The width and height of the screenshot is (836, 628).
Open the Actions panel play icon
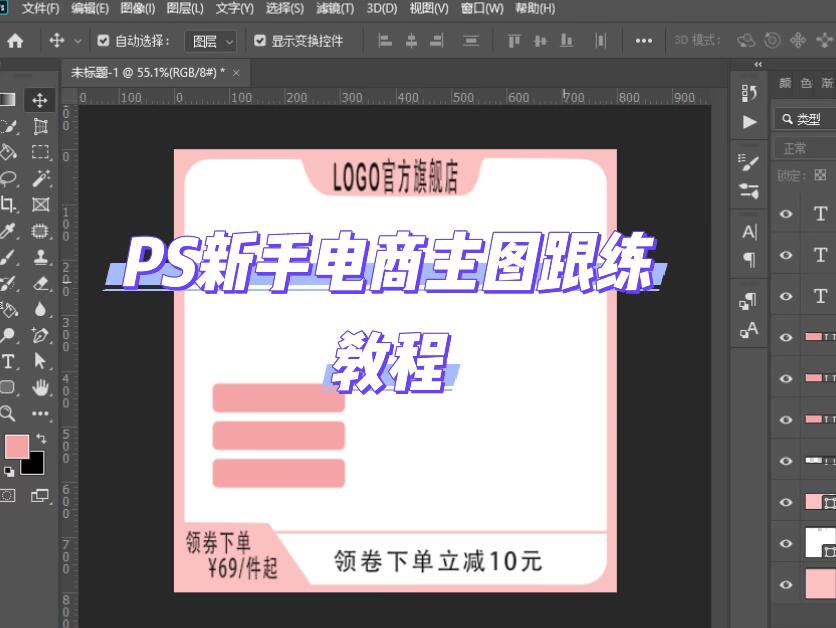coord(749,122)
